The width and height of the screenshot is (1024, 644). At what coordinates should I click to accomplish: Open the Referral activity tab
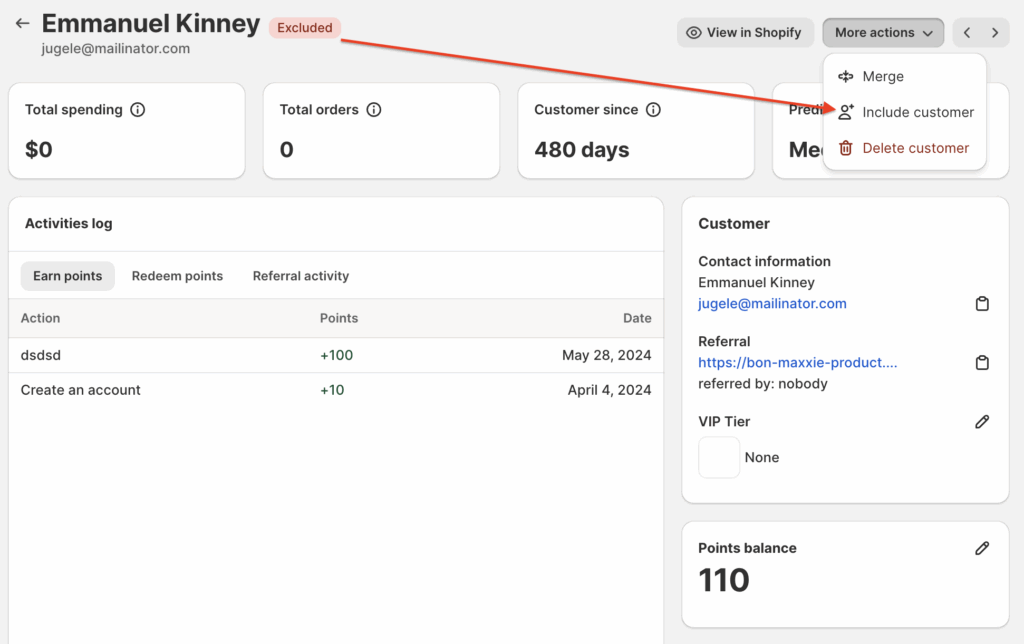300,276
